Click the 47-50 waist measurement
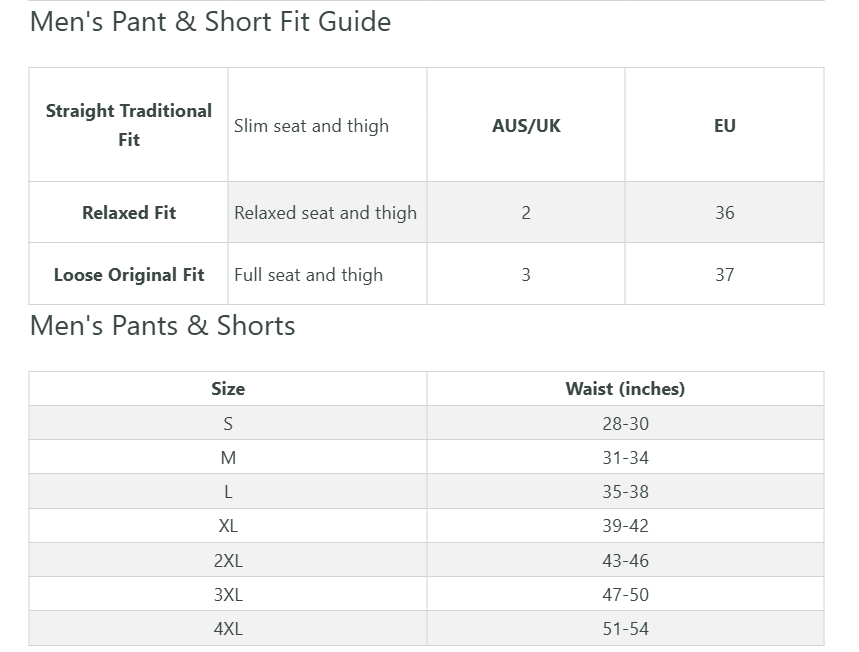This screenshot has width=859, height=652. (x=625, y=595)
